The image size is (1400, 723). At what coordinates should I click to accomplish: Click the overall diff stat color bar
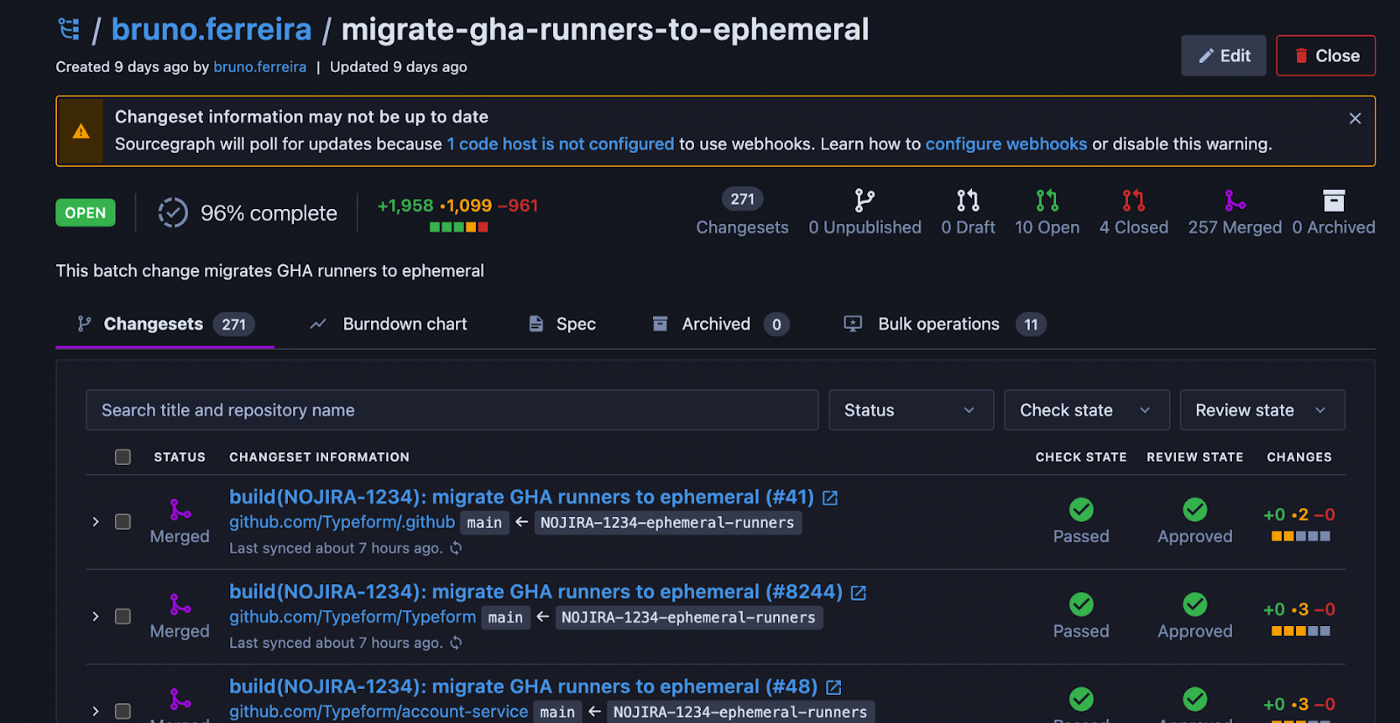pyautogui.click(x=459, y=227)
